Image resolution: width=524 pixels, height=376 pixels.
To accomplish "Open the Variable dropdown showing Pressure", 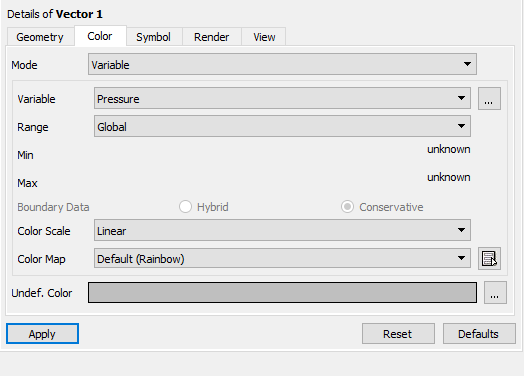I will point(282,98).
